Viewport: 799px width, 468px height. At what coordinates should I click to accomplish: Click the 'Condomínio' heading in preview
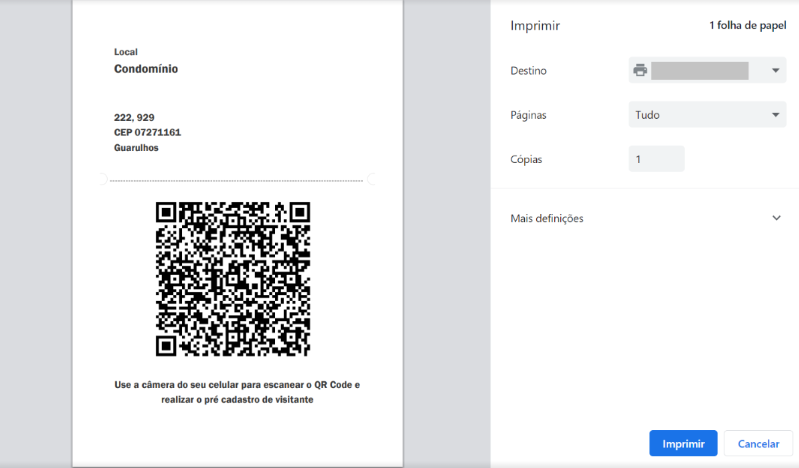pyautogui.click(x=146, y=70)
